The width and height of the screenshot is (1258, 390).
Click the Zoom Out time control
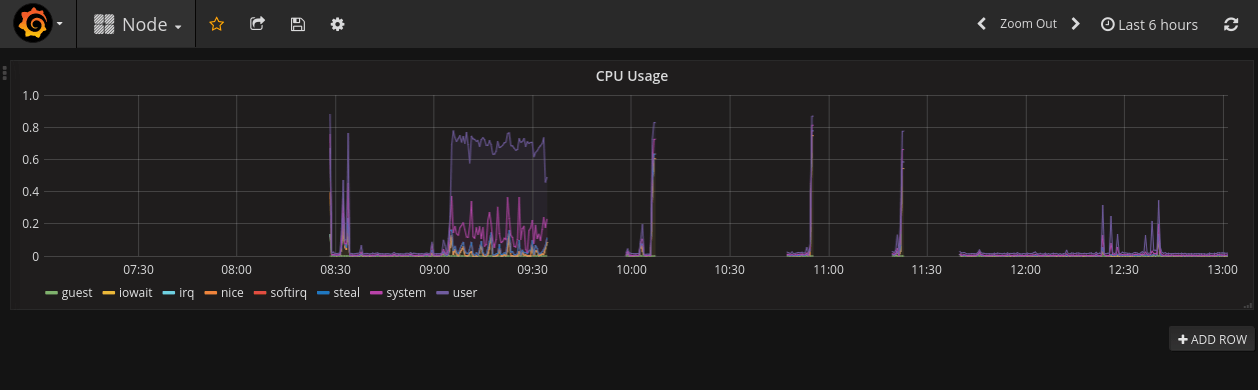pyautogui.click(x=1028, y=24)
